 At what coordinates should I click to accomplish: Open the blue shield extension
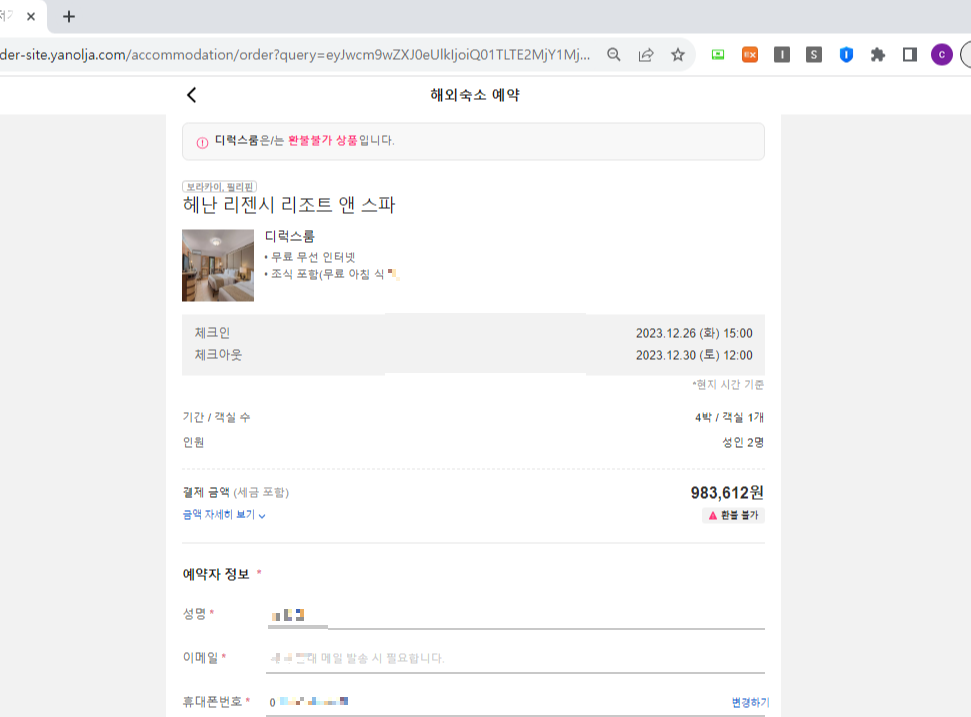click(x=846, y=55)
